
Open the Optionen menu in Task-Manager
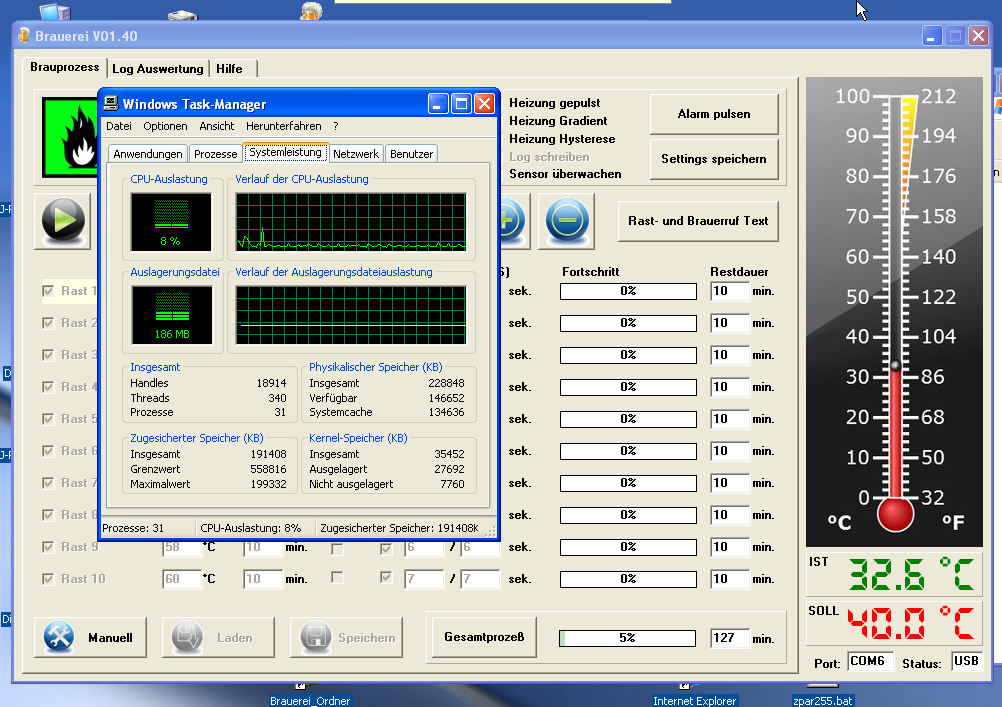coord(165,127)
